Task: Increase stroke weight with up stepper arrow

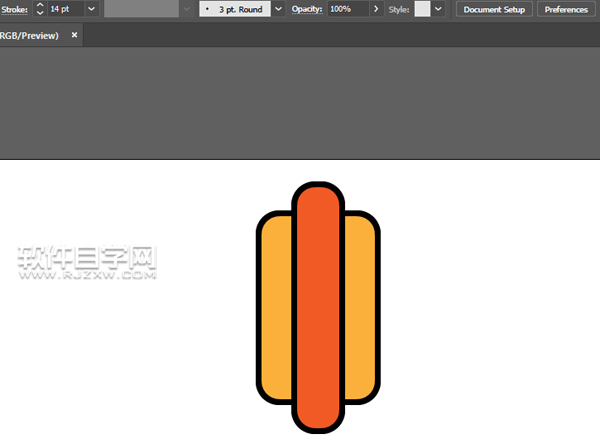Action: coord(39,5)
